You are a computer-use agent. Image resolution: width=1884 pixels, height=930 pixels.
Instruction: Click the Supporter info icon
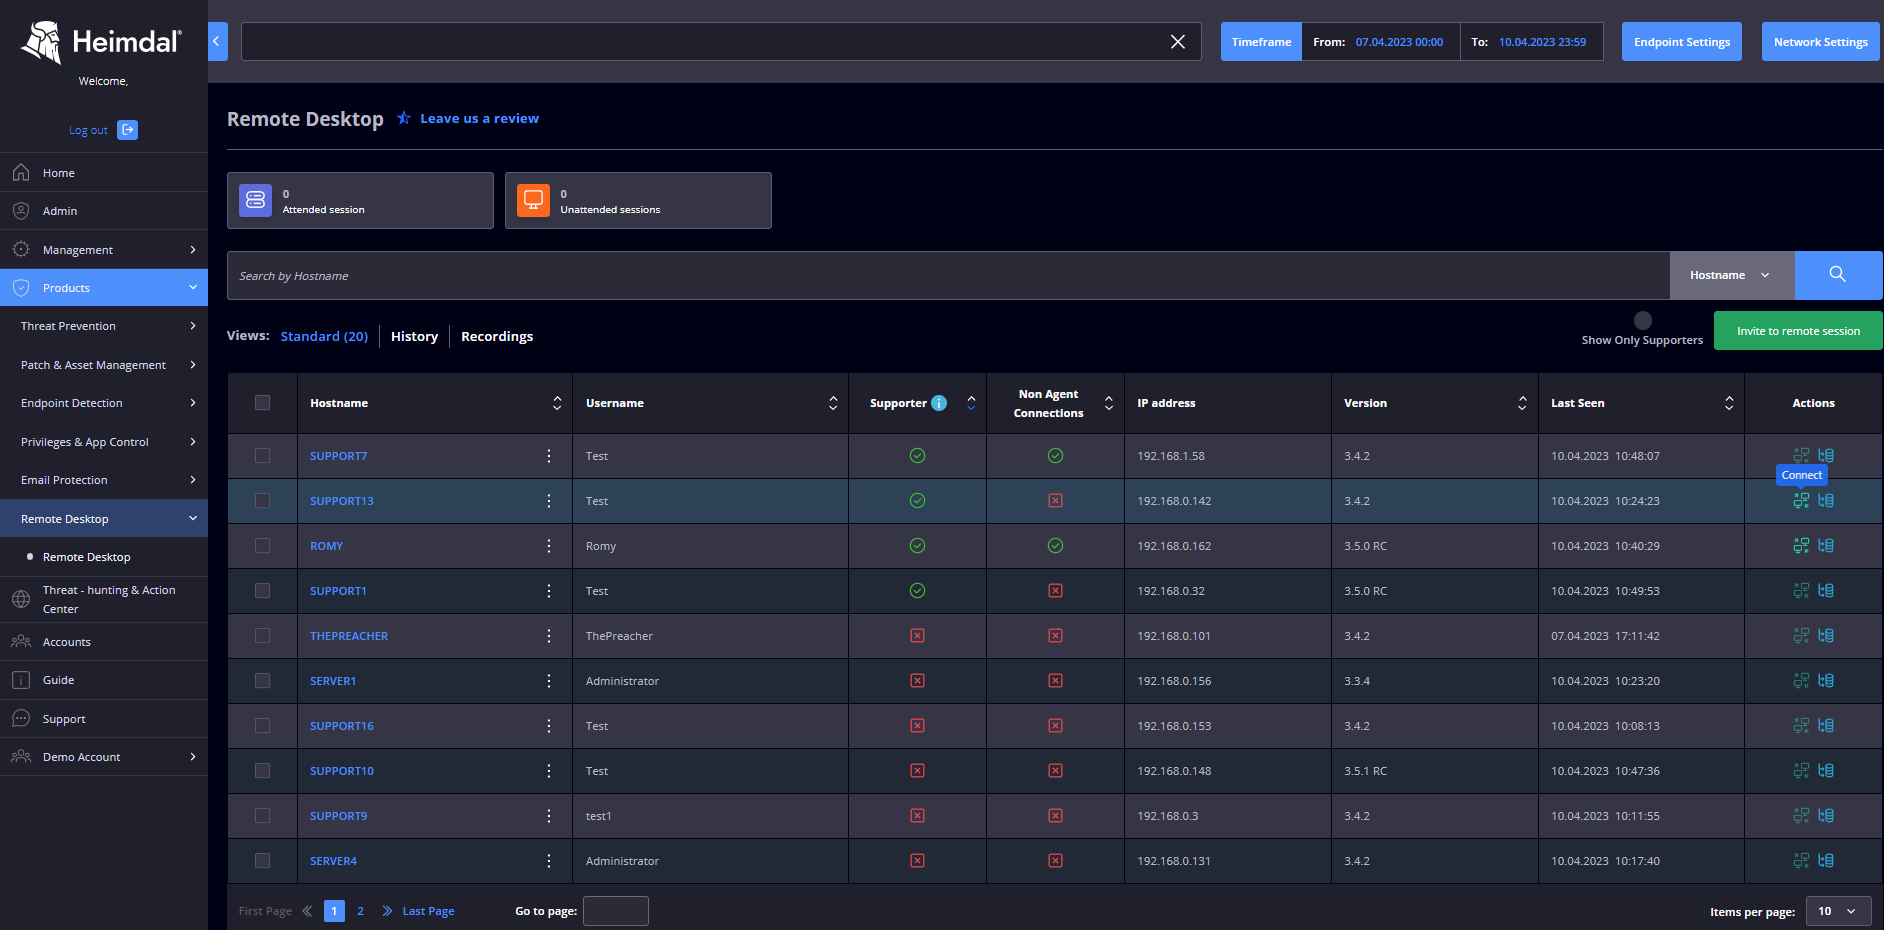939,403
